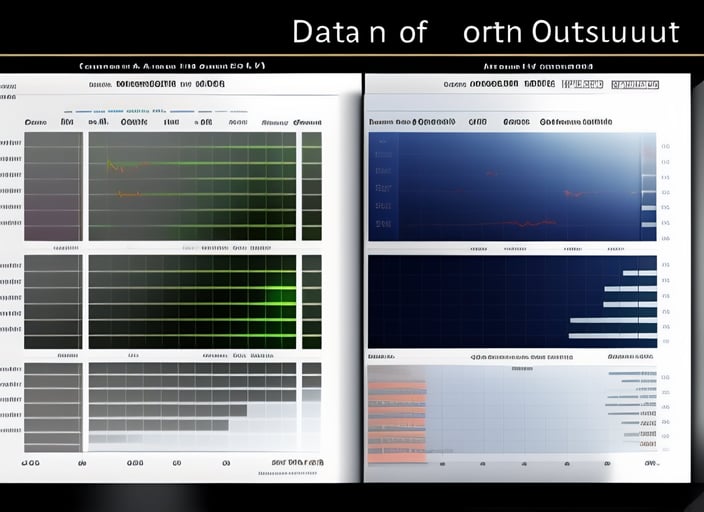The image size is (704, 512).
Task: Click the column header row above the blue chart
Action: tap(490, 122)
